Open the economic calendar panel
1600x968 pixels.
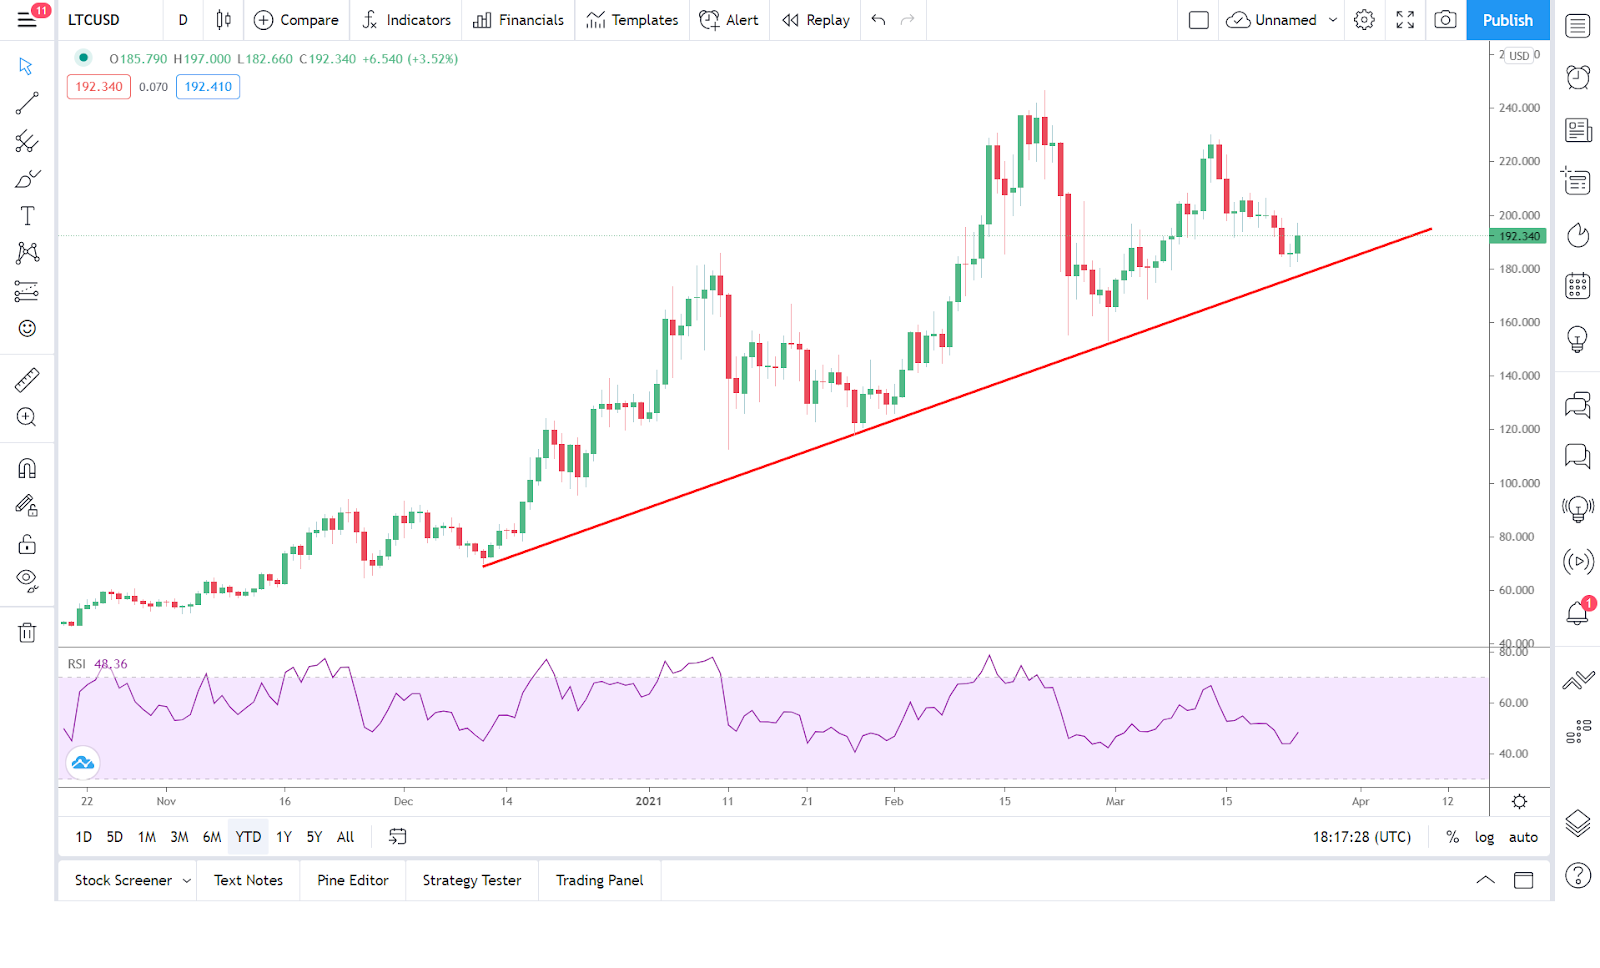click(x=1577, y=286)
